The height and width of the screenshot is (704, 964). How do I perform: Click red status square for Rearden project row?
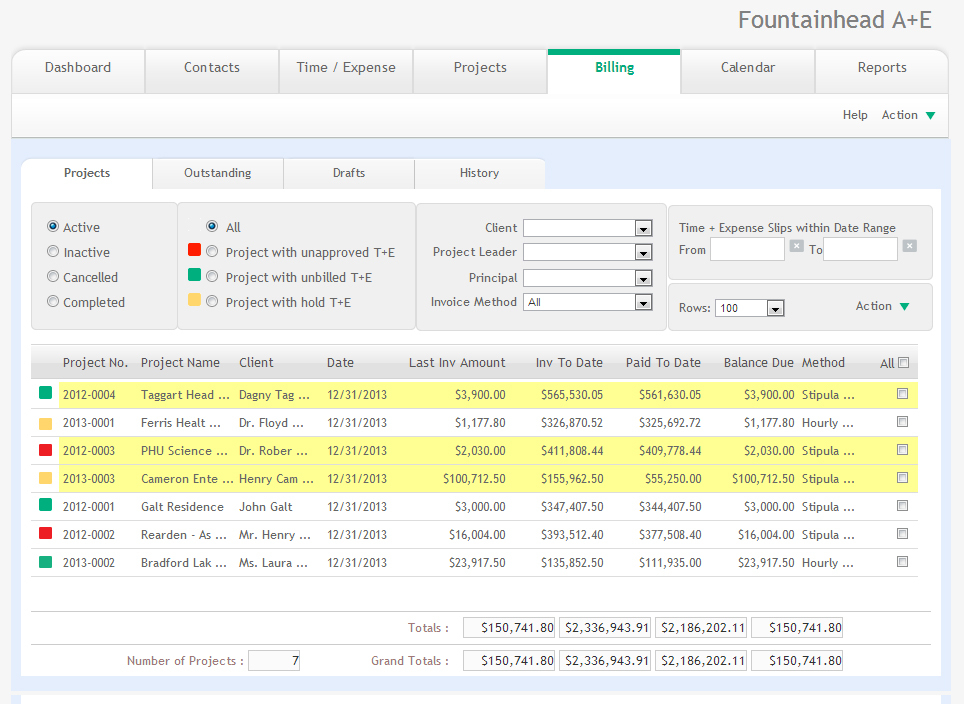pos(45,534)
